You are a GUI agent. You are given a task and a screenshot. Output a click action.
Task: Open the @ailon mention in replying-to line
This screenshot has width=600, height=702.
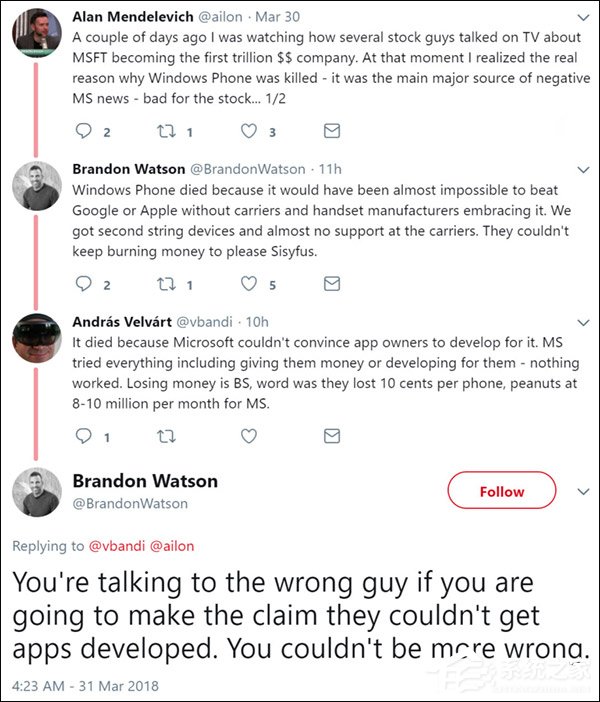click(172, 546)
